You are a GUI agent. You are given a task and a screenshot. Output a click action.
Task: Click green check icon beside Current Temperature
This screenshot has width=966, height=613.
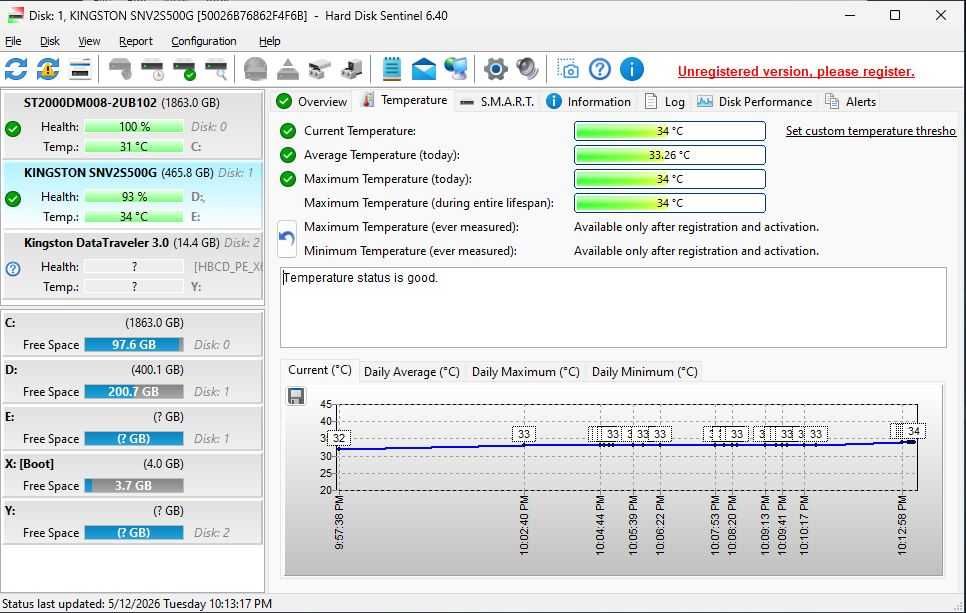coord(288,131)
